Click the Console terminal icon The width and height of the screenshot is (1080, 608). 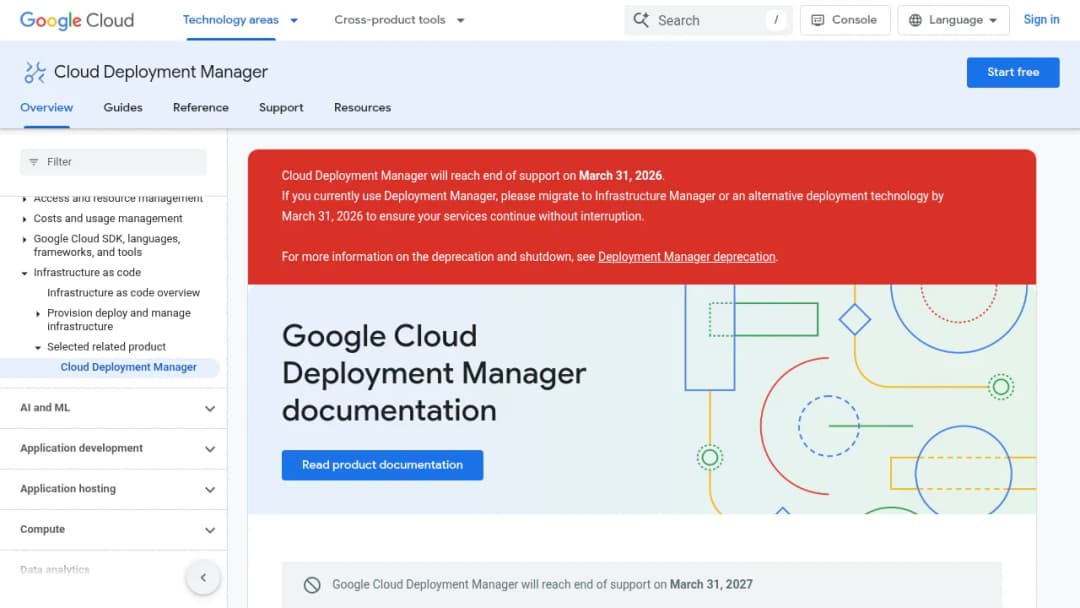818,20
